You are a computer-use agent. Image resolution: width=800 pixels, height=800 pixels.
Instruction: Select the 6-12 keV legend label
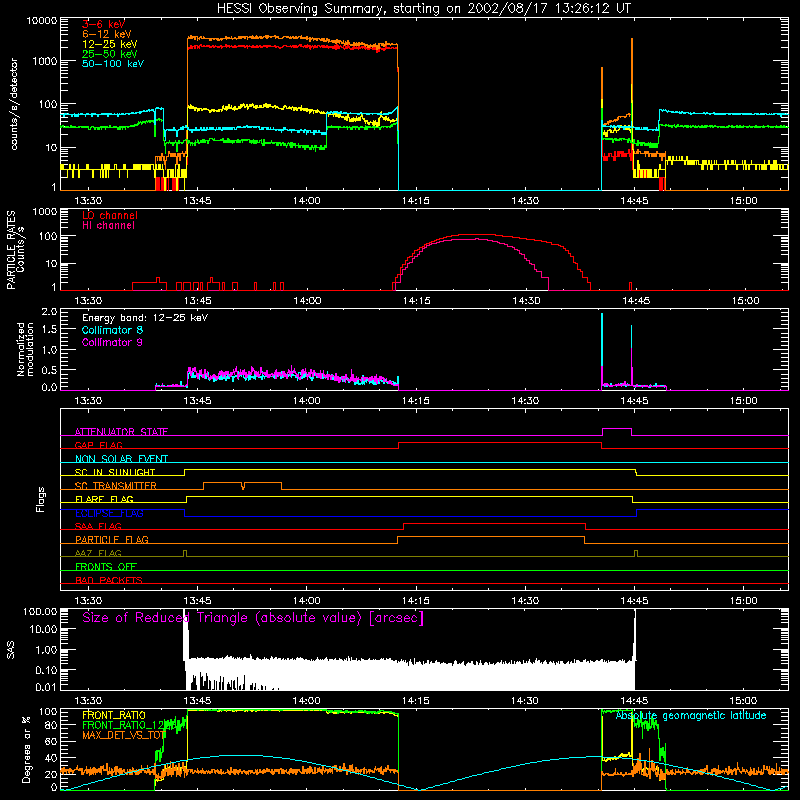tap(107, 34)
